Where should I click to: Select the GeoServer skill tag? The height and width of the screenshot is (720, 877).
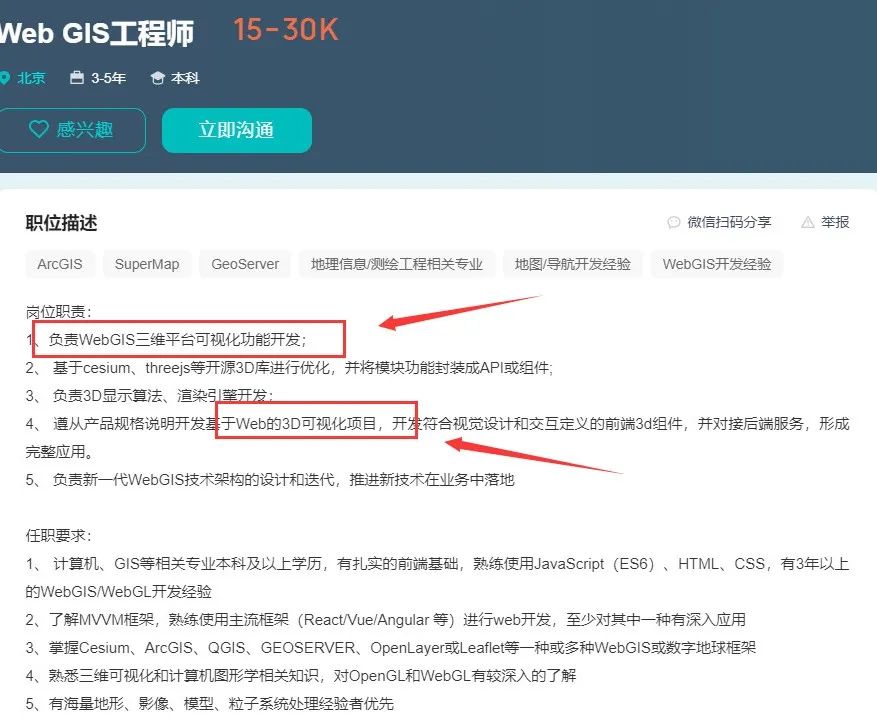coord(244,264)
